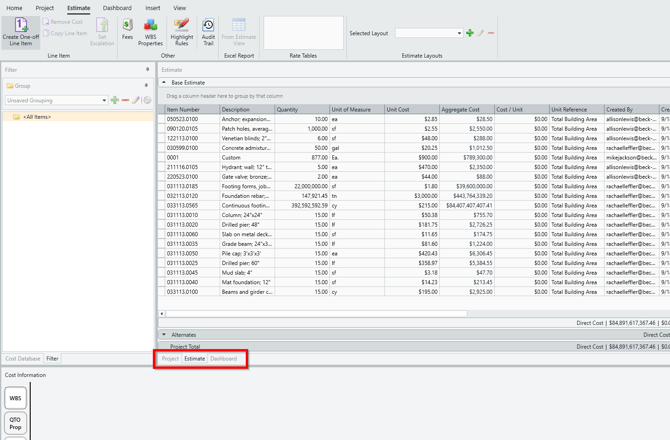The height and width of the screenshot is (440, 670).
Task: Expand the Alternates section
Action: coord(164,335)
